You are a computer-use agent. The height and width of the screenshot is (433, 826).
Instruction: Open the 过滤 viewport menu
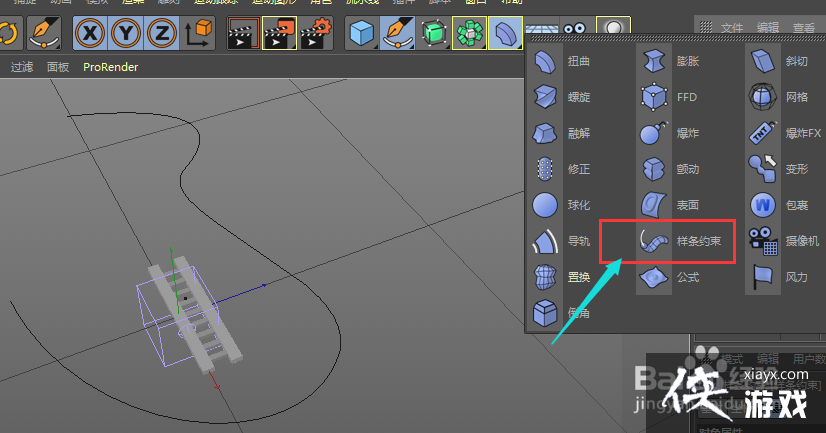tap(22, 67)
